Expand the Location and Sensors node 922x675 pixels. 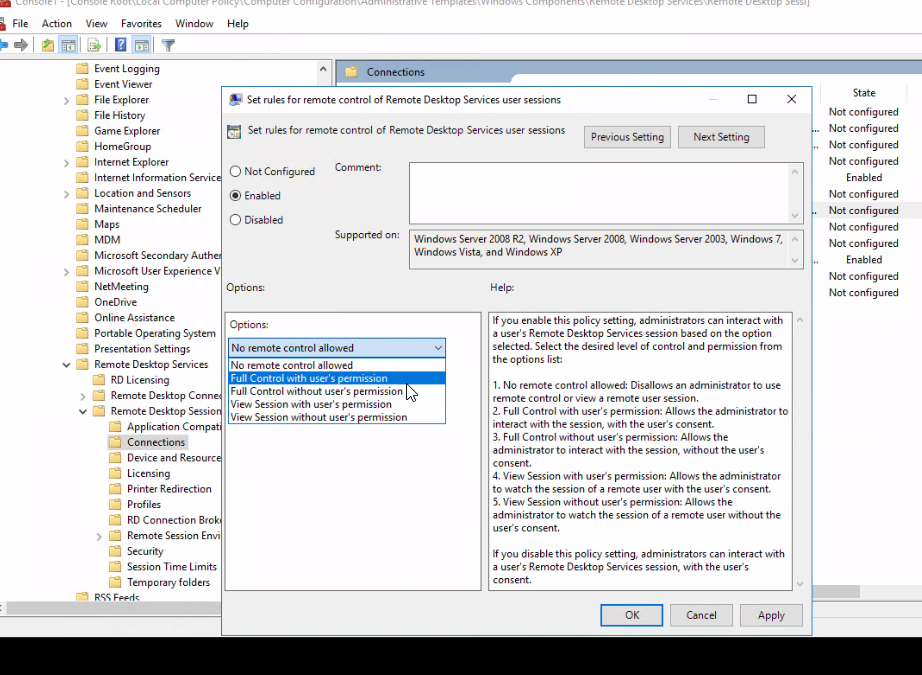click(66, 194)
